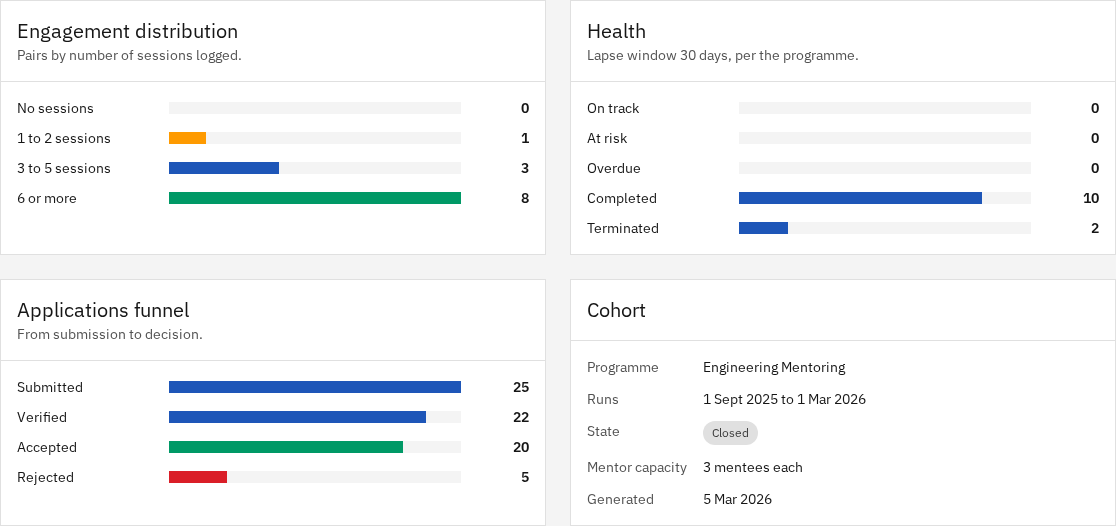1116x526 pixels.
Task: Click the red Rejected funnel bar
Action: click(x=198, y=477)
